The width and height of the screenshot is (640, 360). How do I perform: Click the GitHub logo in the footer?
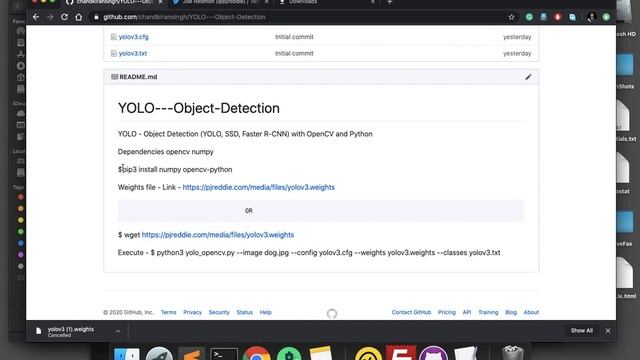332,313
